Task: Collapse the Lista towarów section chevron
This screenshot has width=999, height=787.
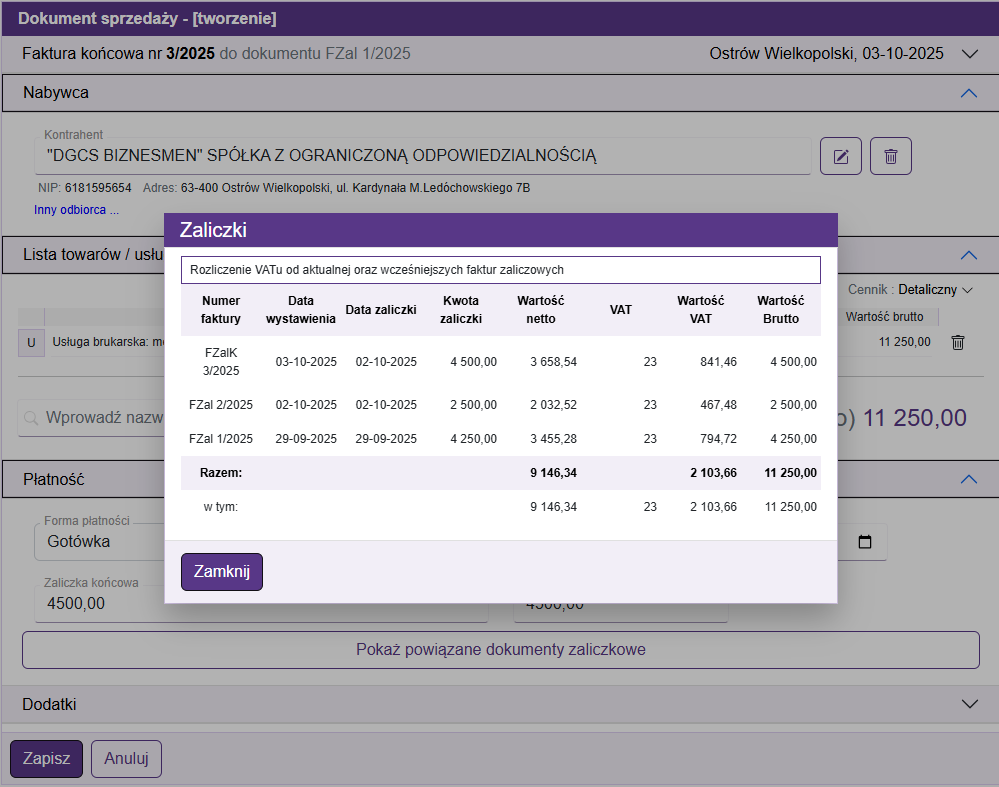Action: coord(967,254)
